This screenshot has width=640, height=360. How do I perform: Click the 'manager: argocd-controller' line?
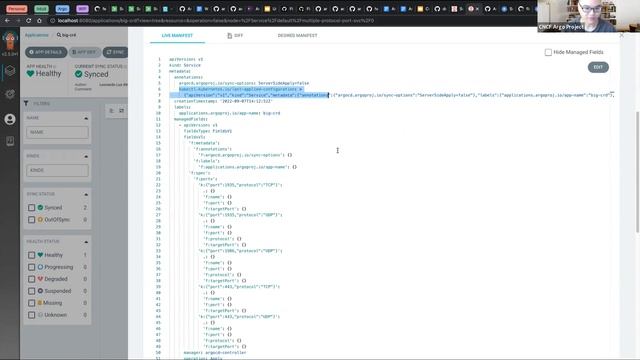[x=215, y=353]
